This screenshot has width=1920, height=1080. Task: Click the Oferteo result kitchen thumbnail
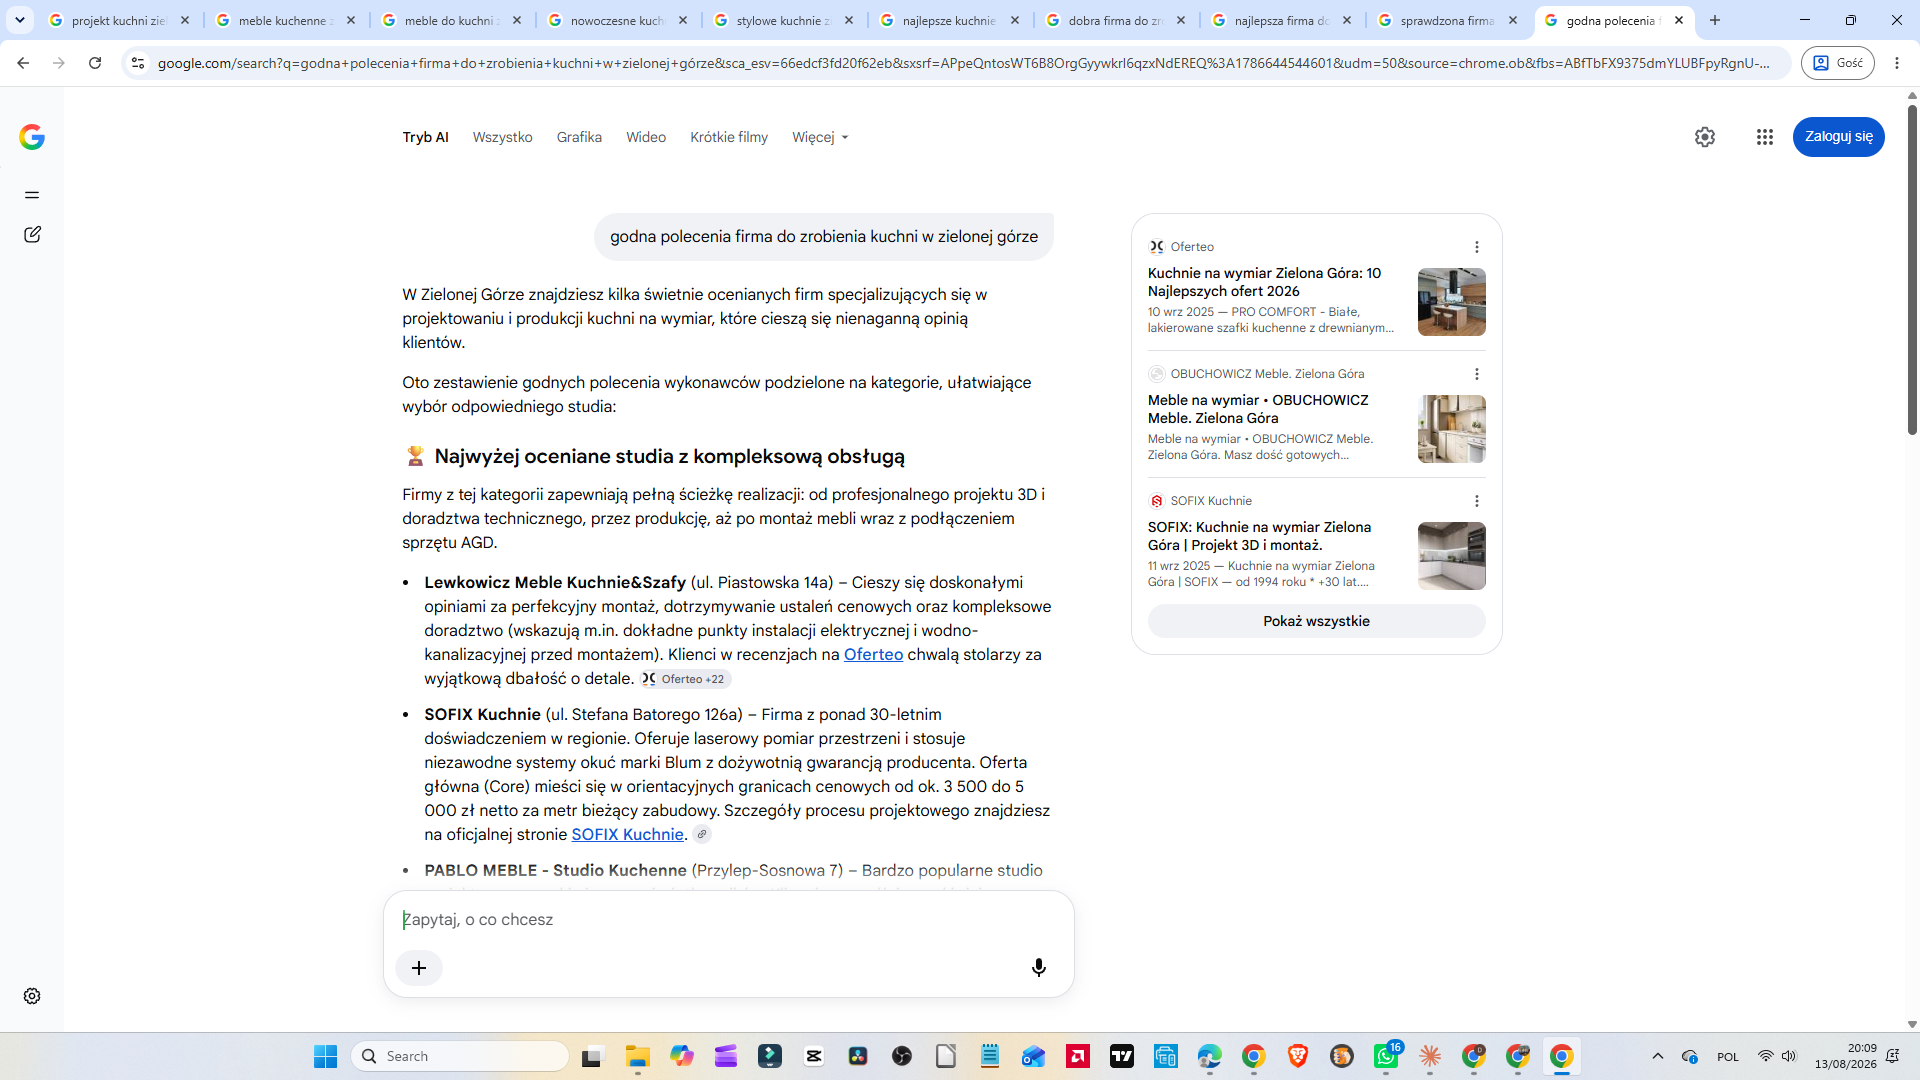[1451, 302]
